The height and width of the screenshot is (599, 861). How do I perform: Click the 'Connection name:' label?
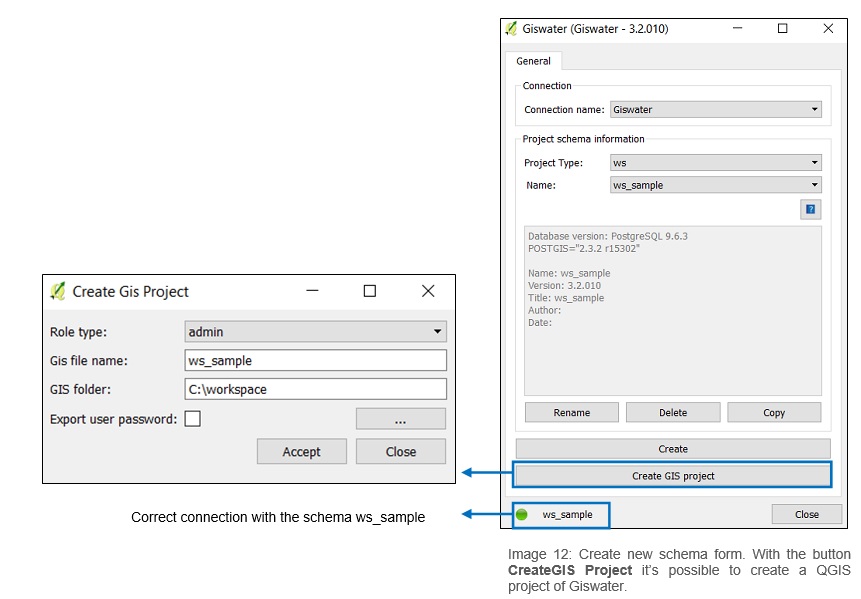tap(564, 109)
